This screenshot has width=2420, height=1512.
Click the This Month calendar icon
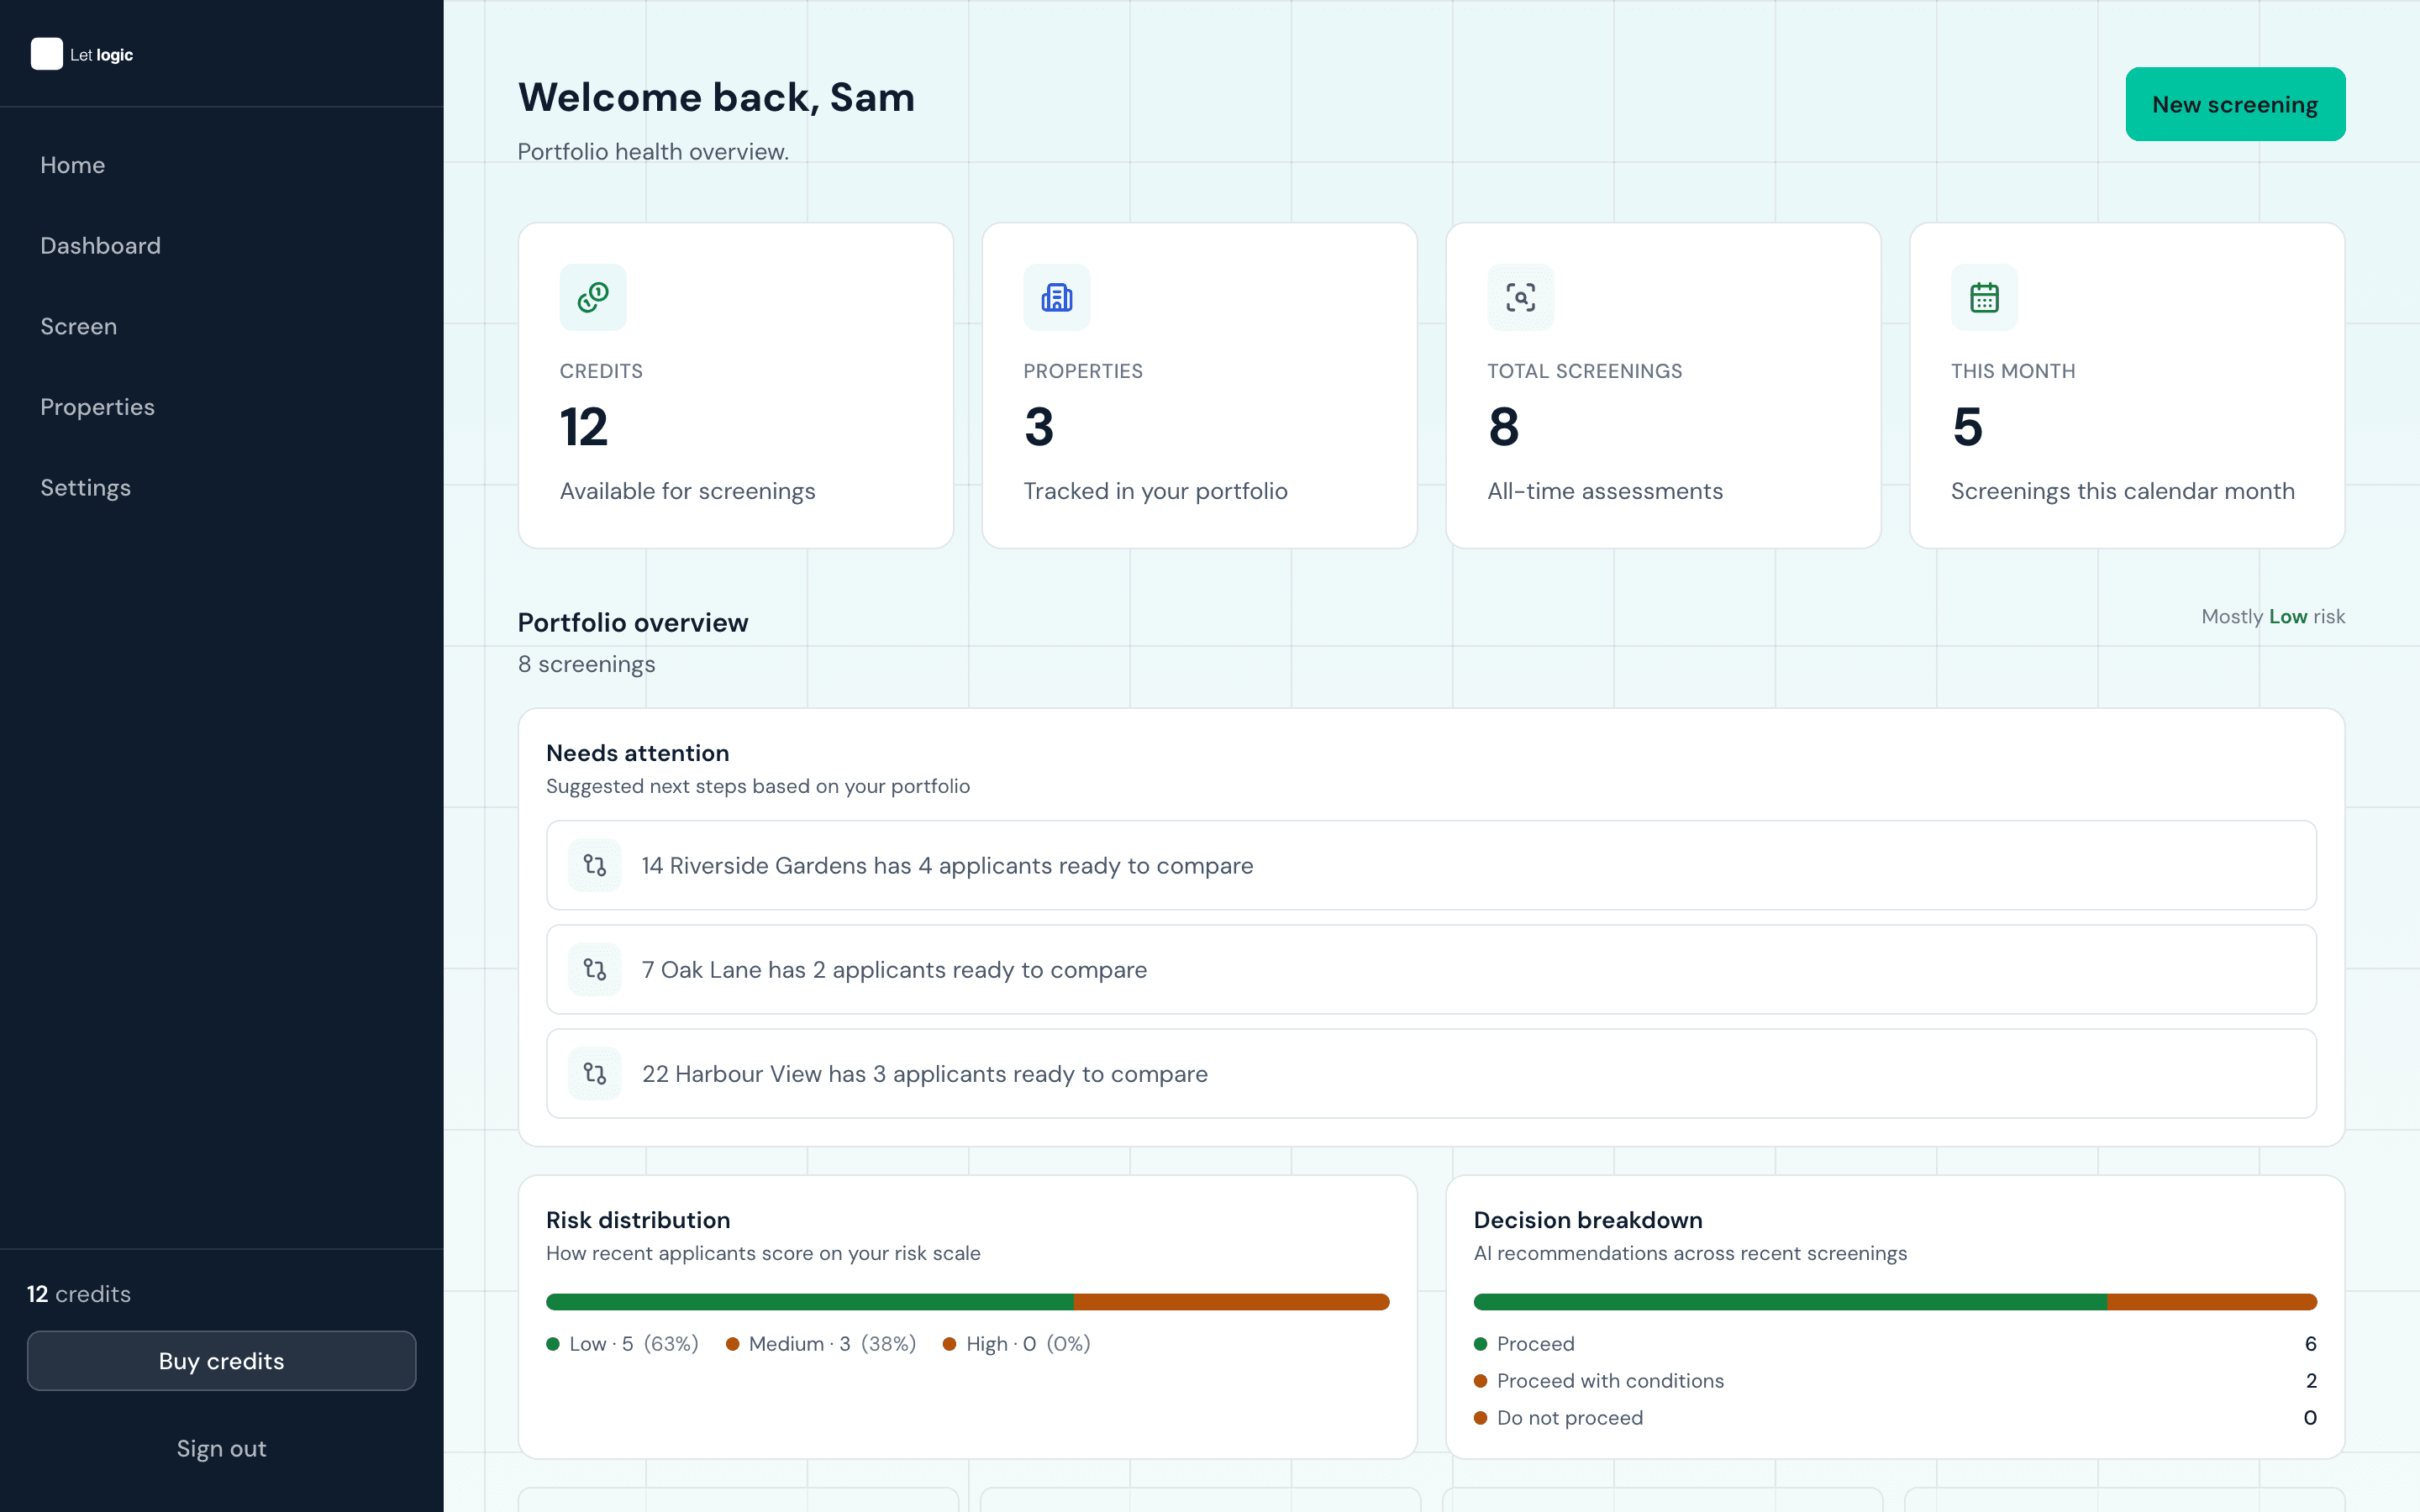point(1985,297)
